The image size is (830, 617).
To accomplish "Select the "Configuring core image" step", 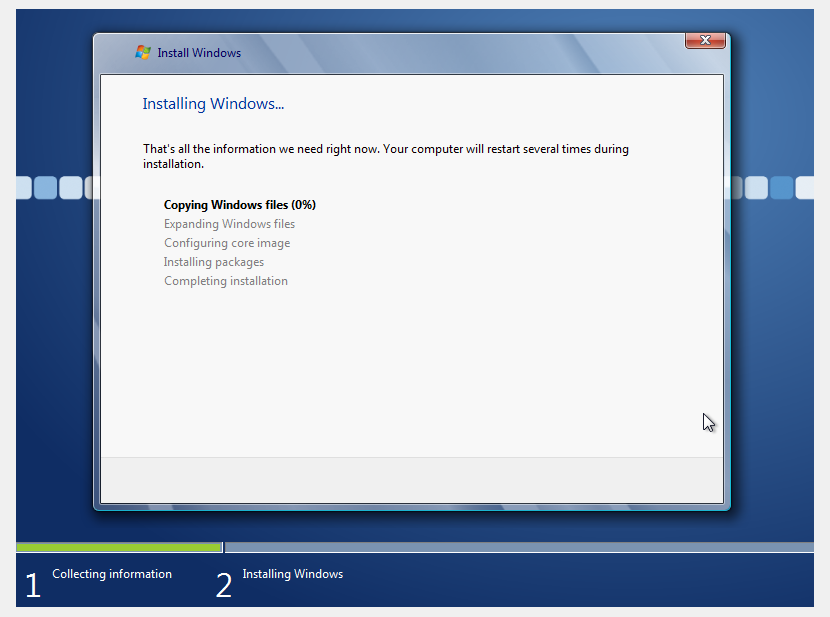I will [227, 243].
